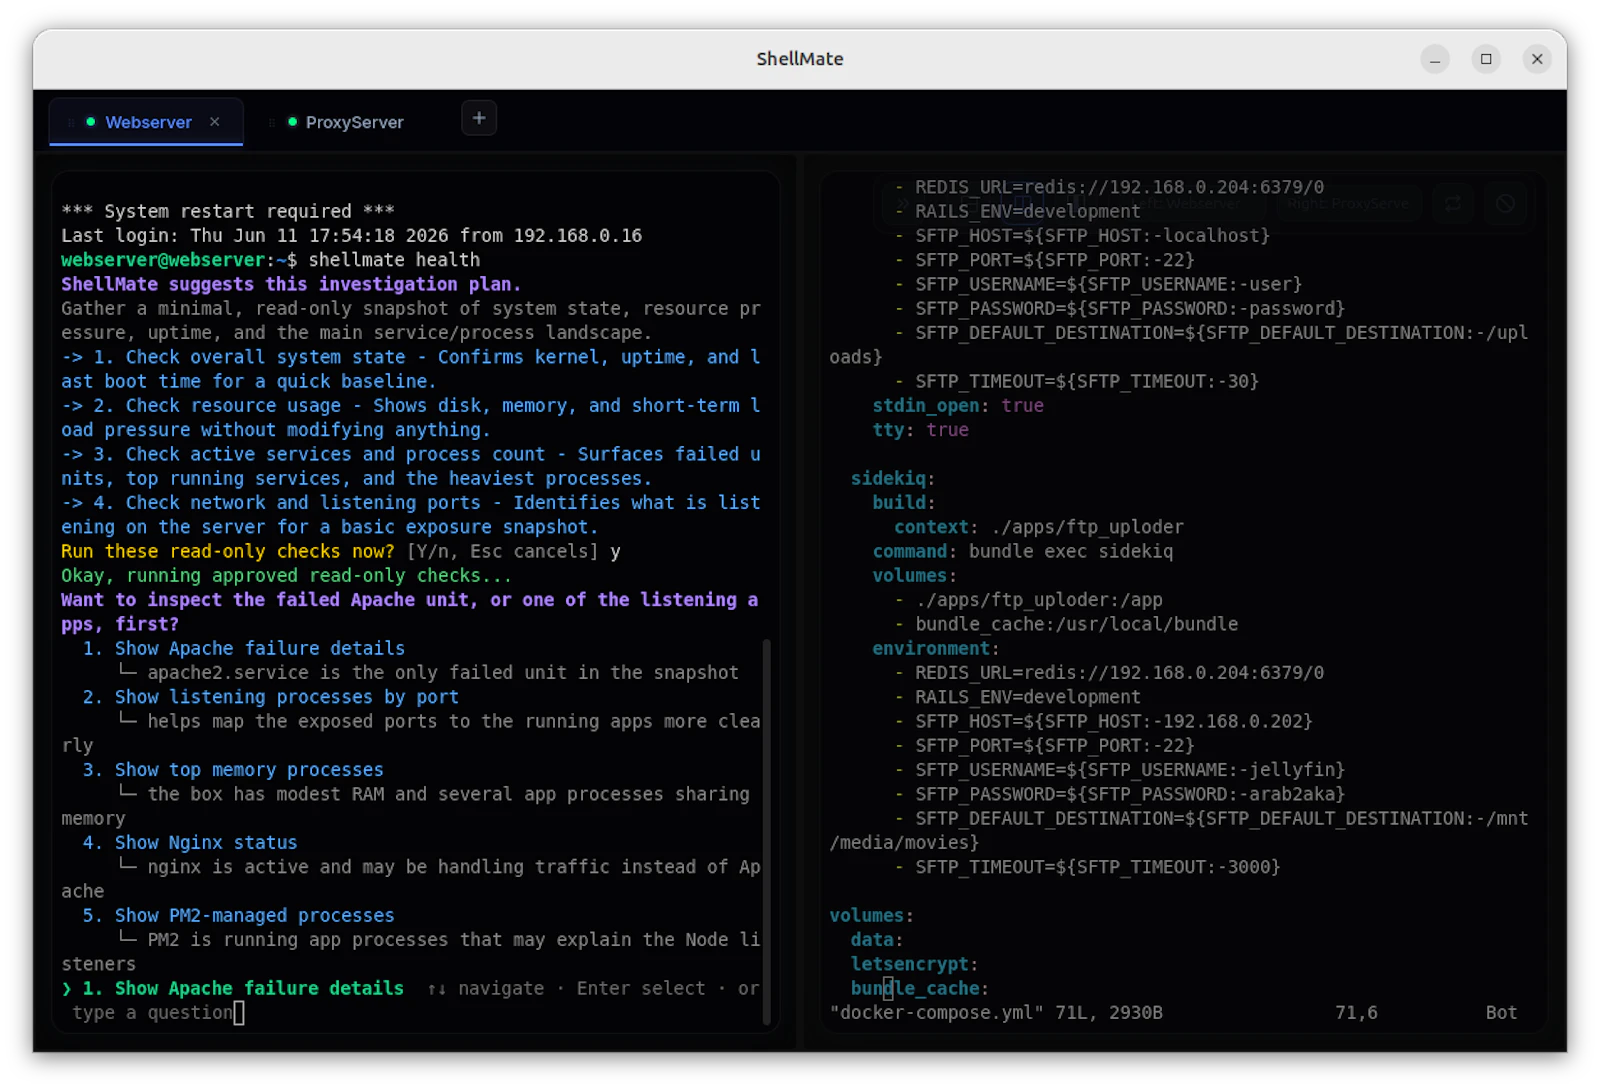Screen dimensions: 1600x1089
Task: Click 'ShellMate suggests this investigation plan.' heading
Action: [x=291, y=284]
